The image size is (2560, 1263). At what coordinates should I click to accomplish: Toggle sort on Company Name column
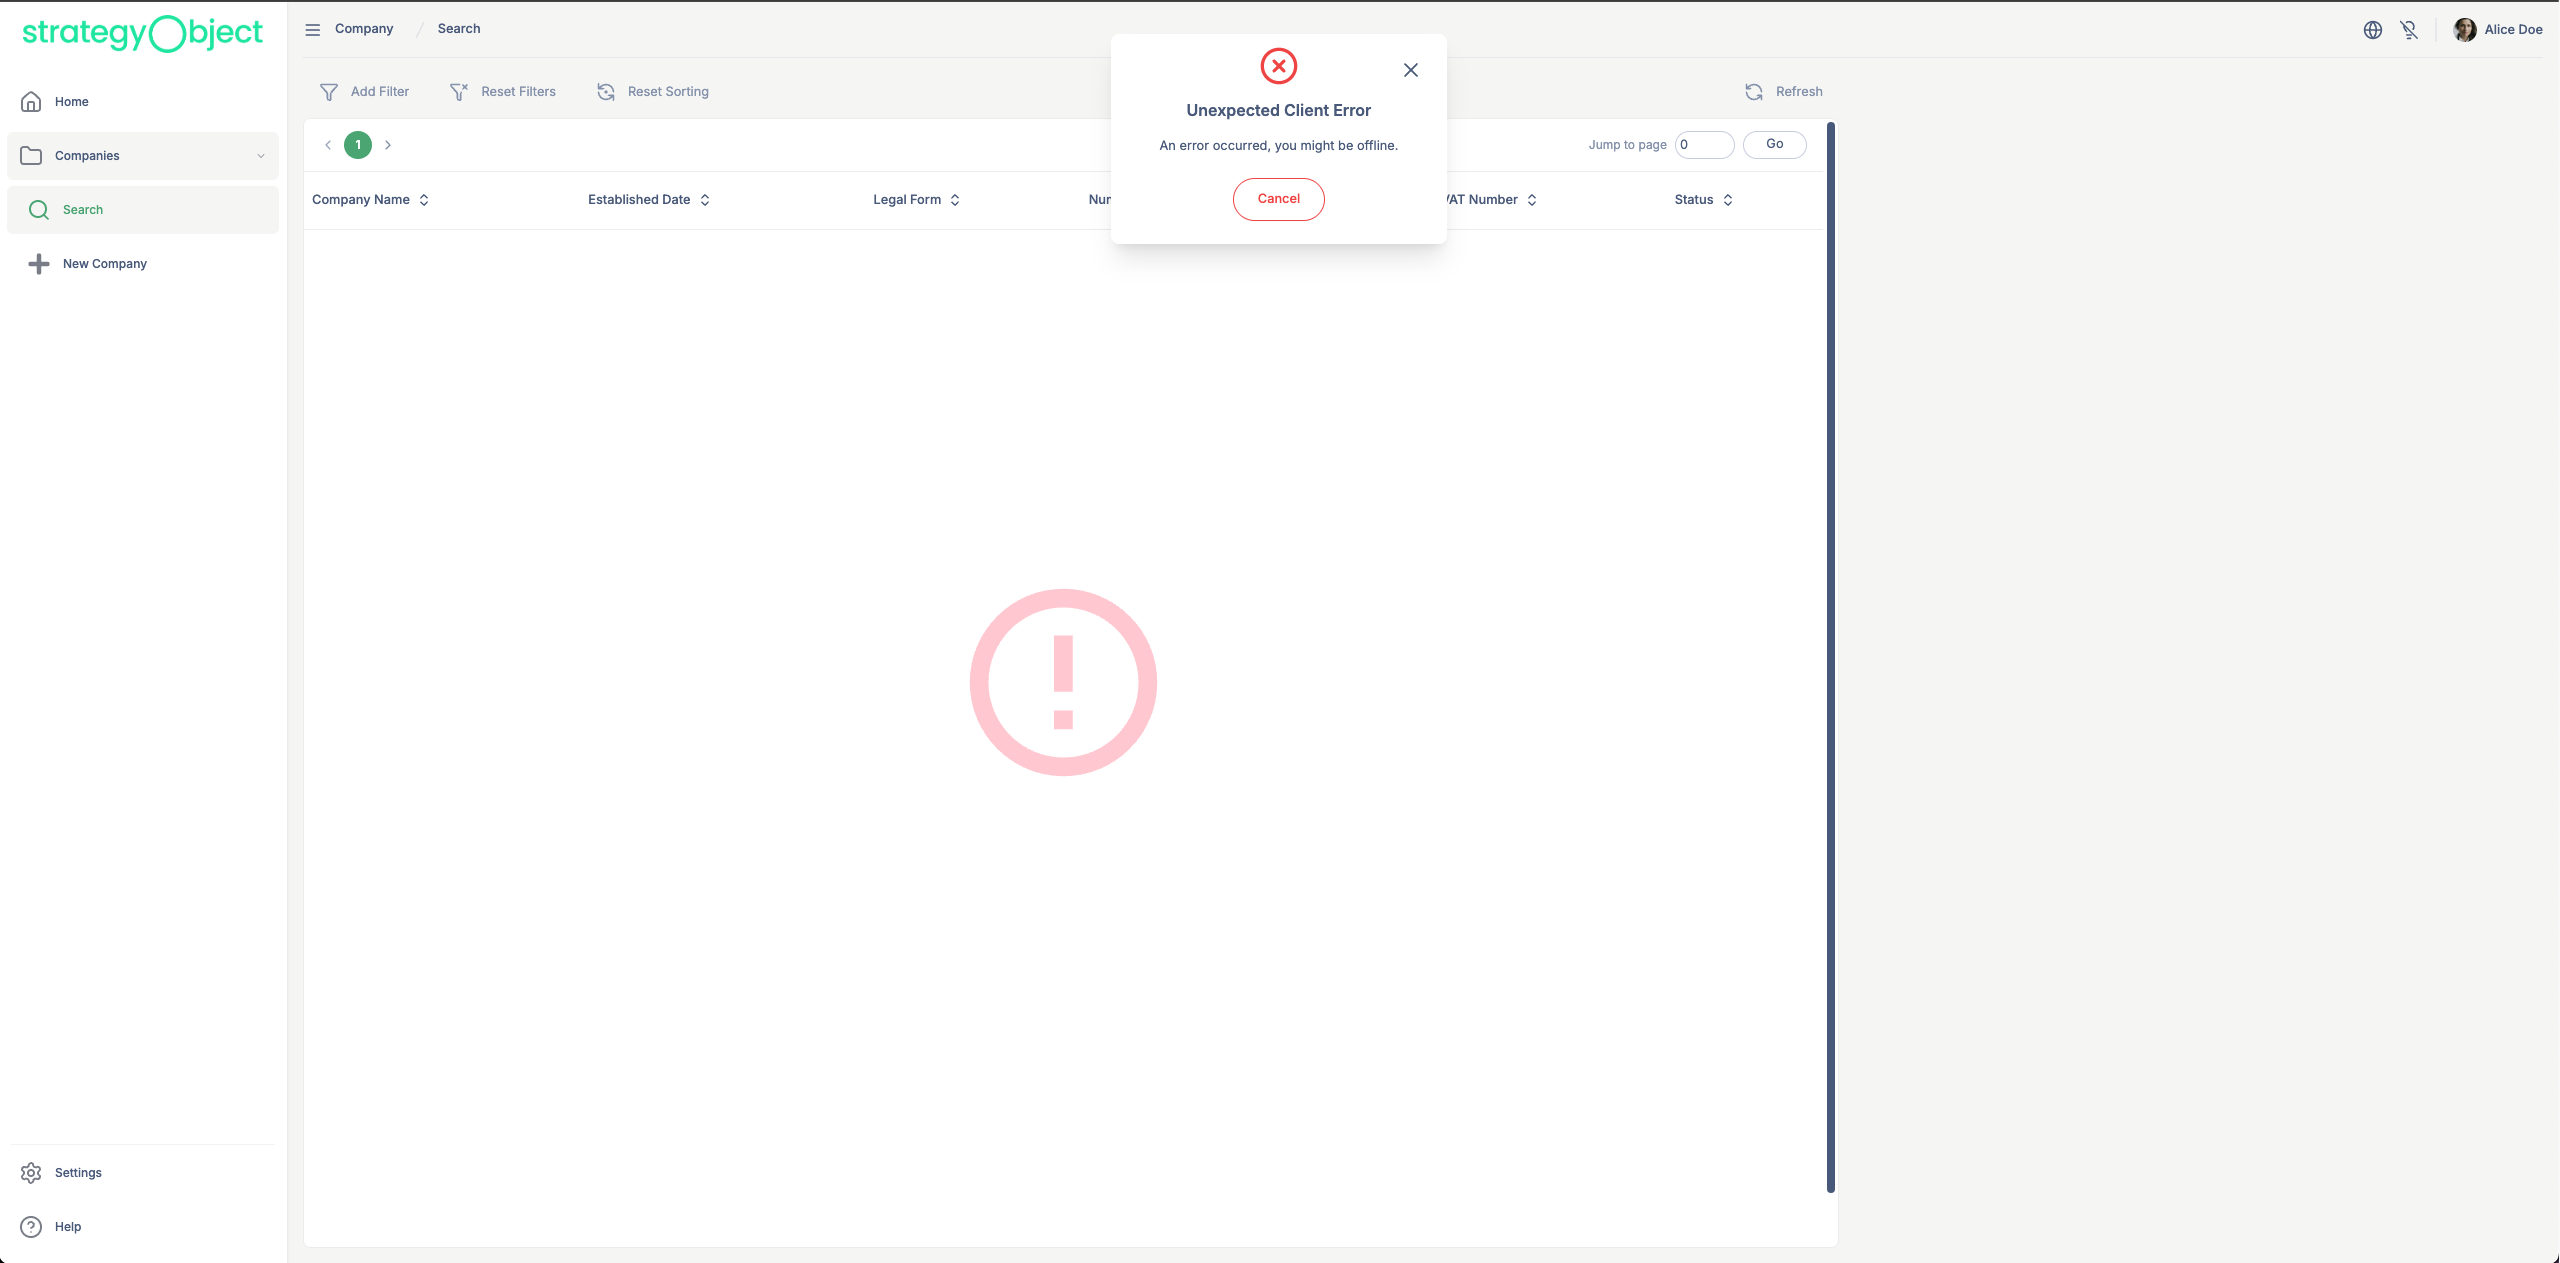(424, 200)
